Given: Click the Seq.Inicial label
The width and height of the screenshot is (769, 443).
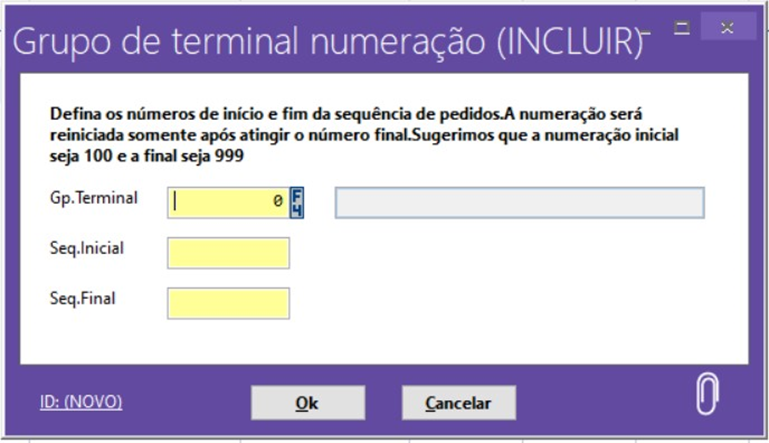Looking at the screenshot, I should click(x=87, y=248).
